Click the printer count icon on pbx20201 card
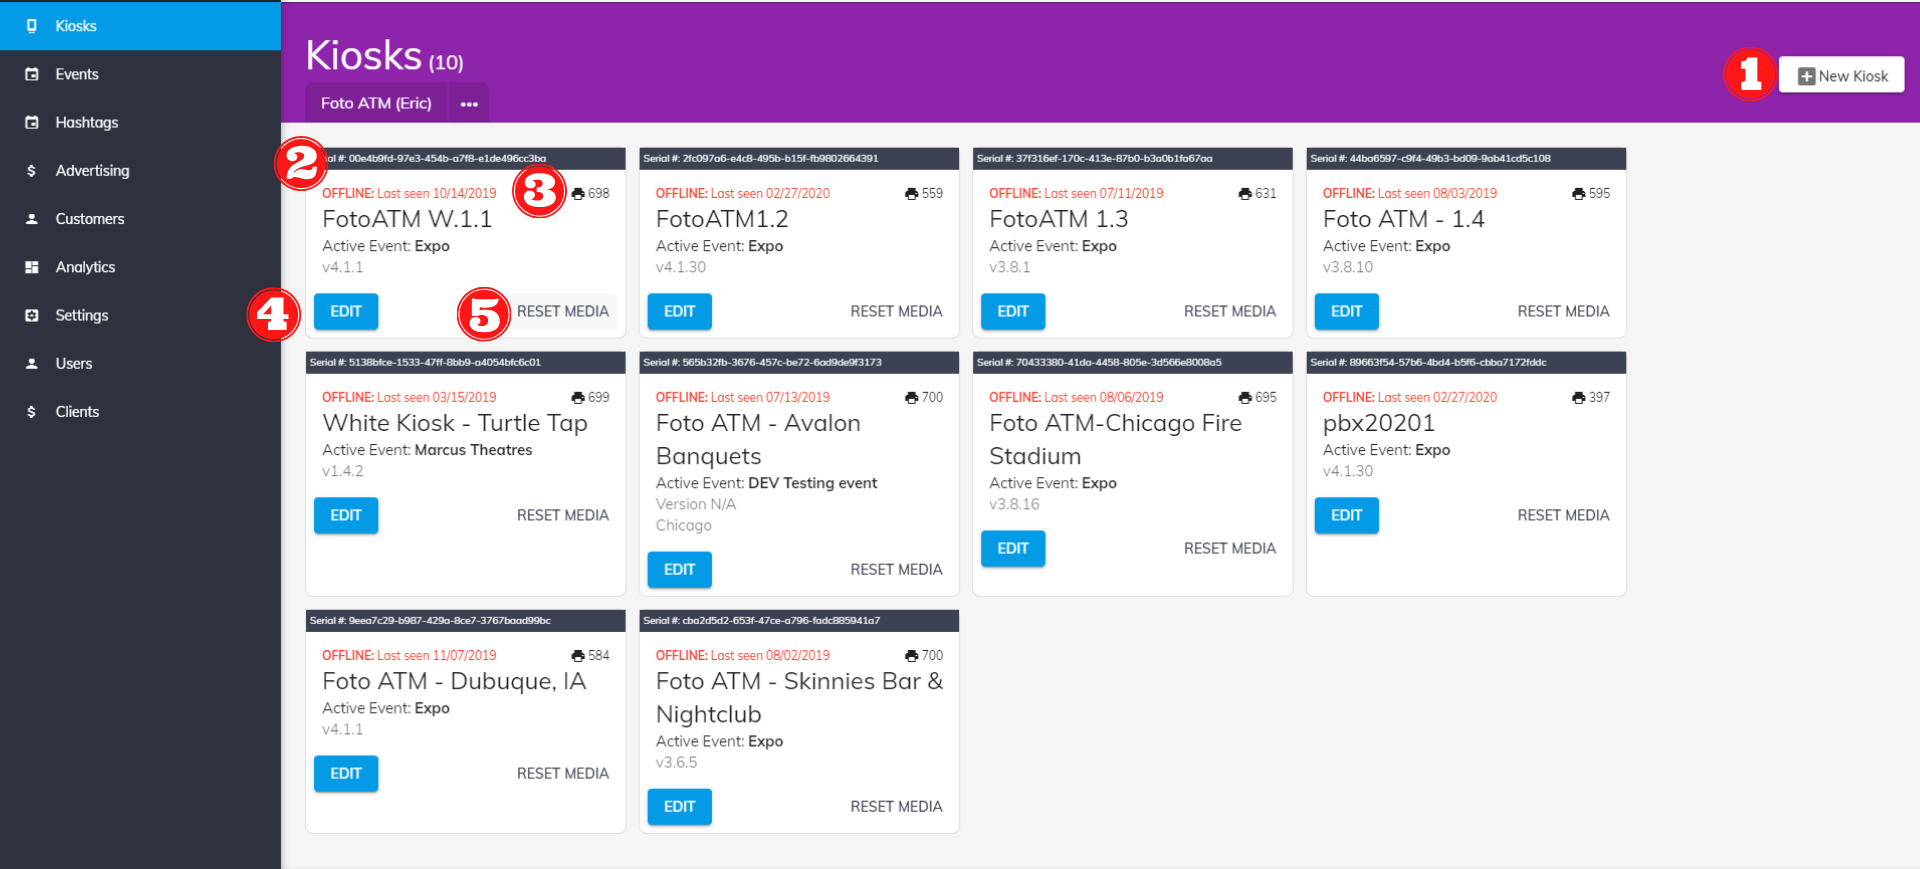The height and width of the screenshot is (869, 1920). tap(1577, 397)
